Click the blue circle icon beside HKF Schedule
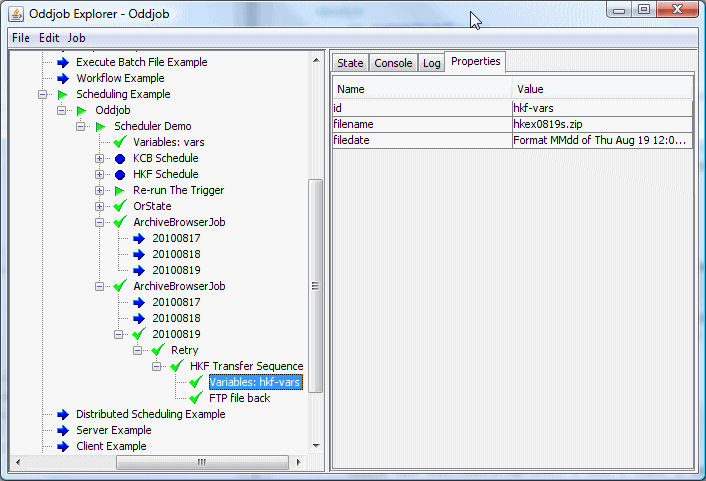This screenshot has height=481, width=706. click(x=120, y=174)
